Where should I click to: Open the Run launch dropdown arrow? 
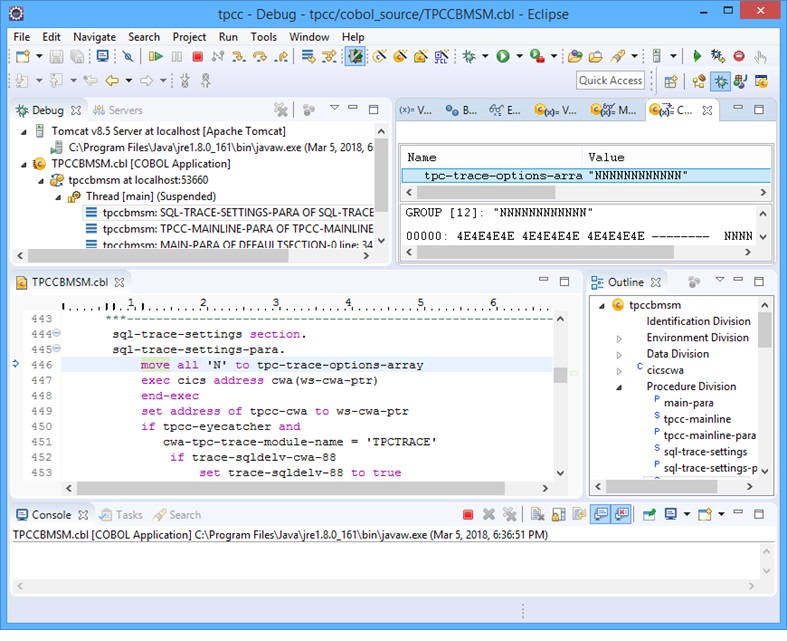coord(519,56)
